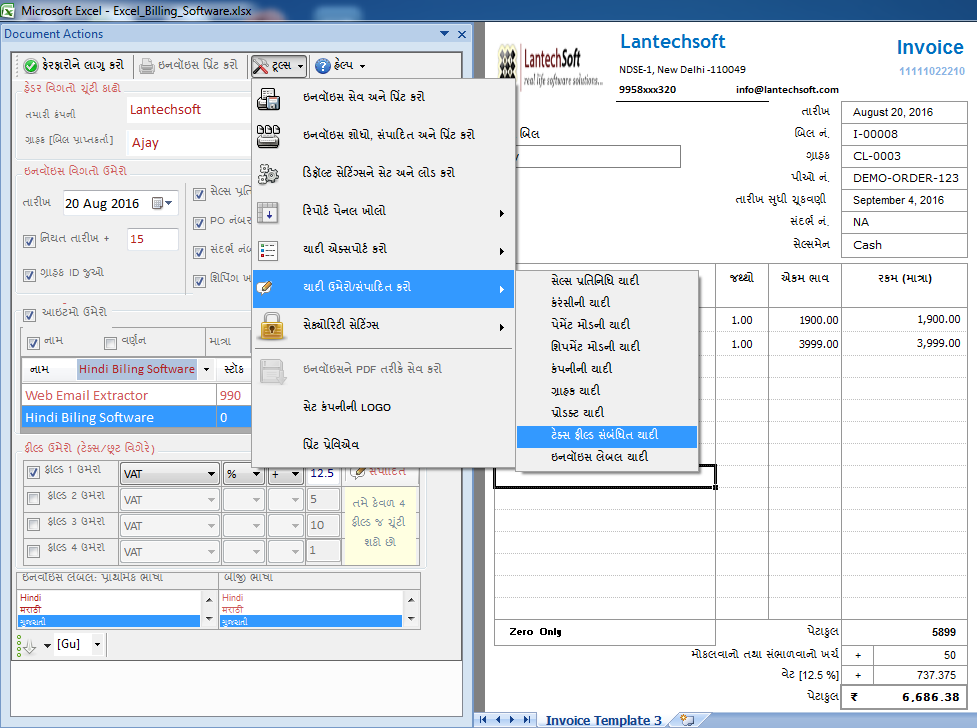
Task: Open the date picker dropdown arrow
Action: pyautogui.click(x=169, y=203)
